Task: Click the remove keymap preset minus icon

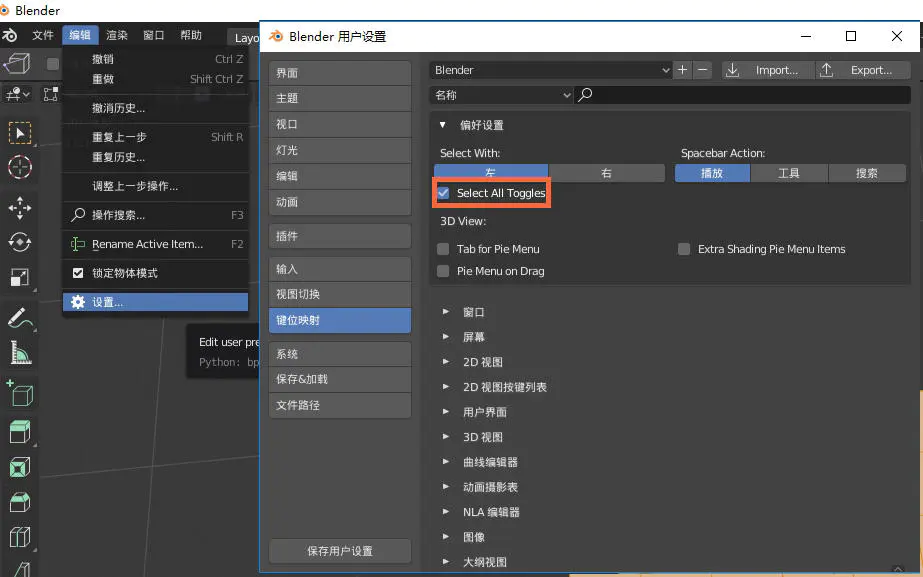Action: pyautogui.click(x=702, y=70)
